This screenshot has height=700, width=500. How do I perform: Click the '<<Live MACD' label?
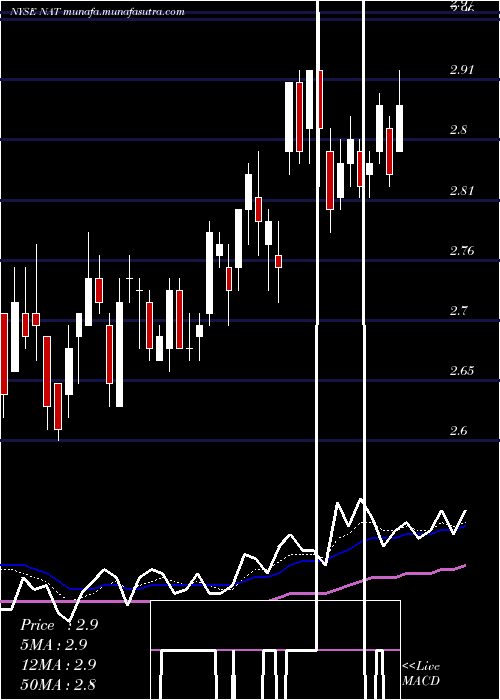pyautogui.click(x=421, y=673)
